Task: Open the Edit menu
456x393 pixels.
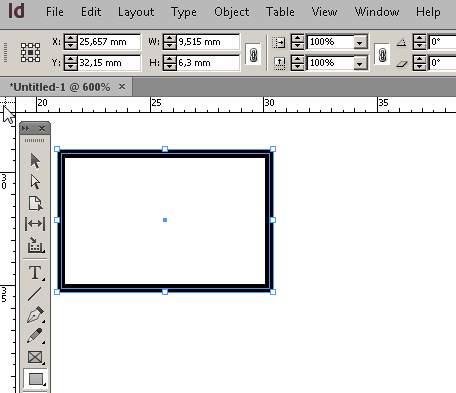Action: 91,12
